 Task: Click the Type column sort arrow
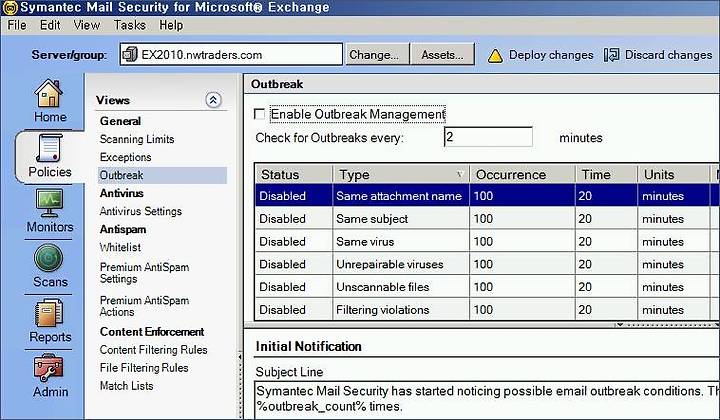point(460,174)
